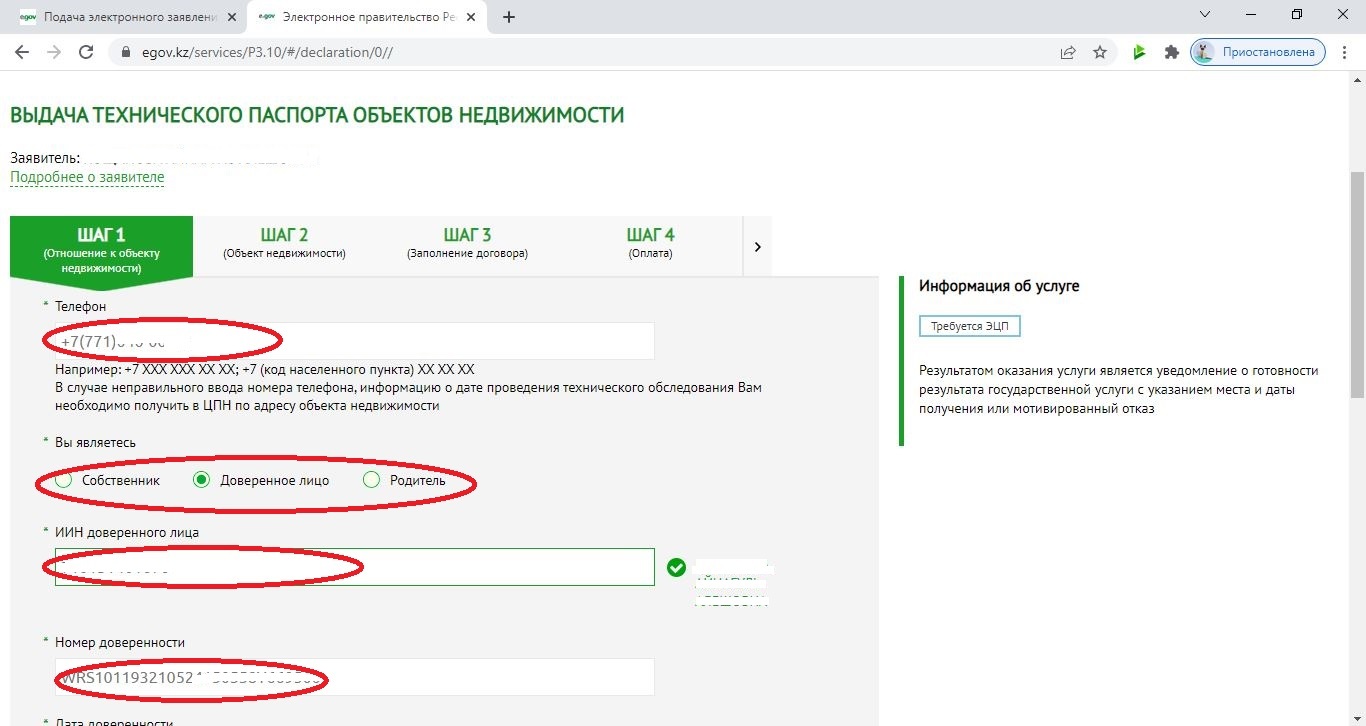Go back to the previous page
Image resolution: width=1366 pixels, height=726 pixels.
pyautogui.click(x=22, y=52)
